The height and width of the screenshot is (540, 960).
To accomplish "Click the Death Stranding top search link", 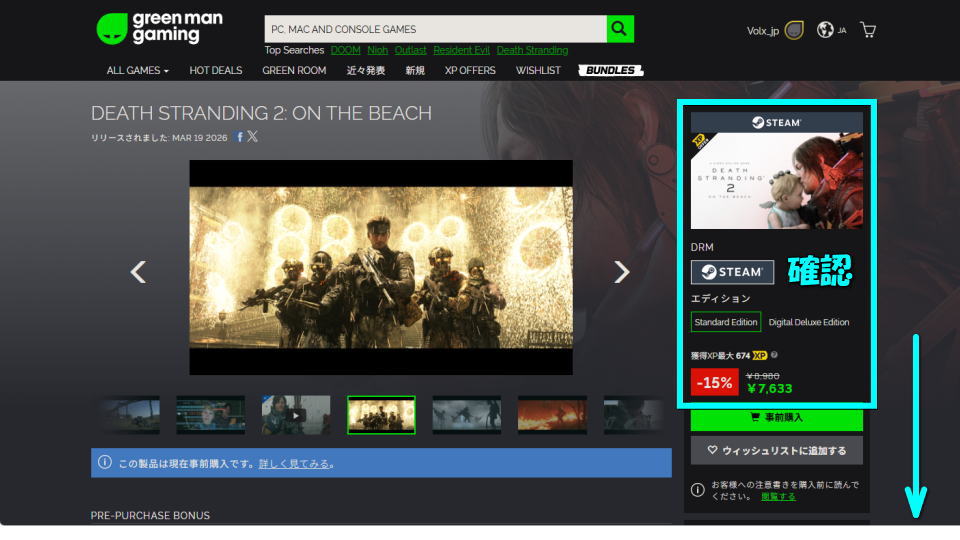I will pyautogui.click(x=532, y=50).
